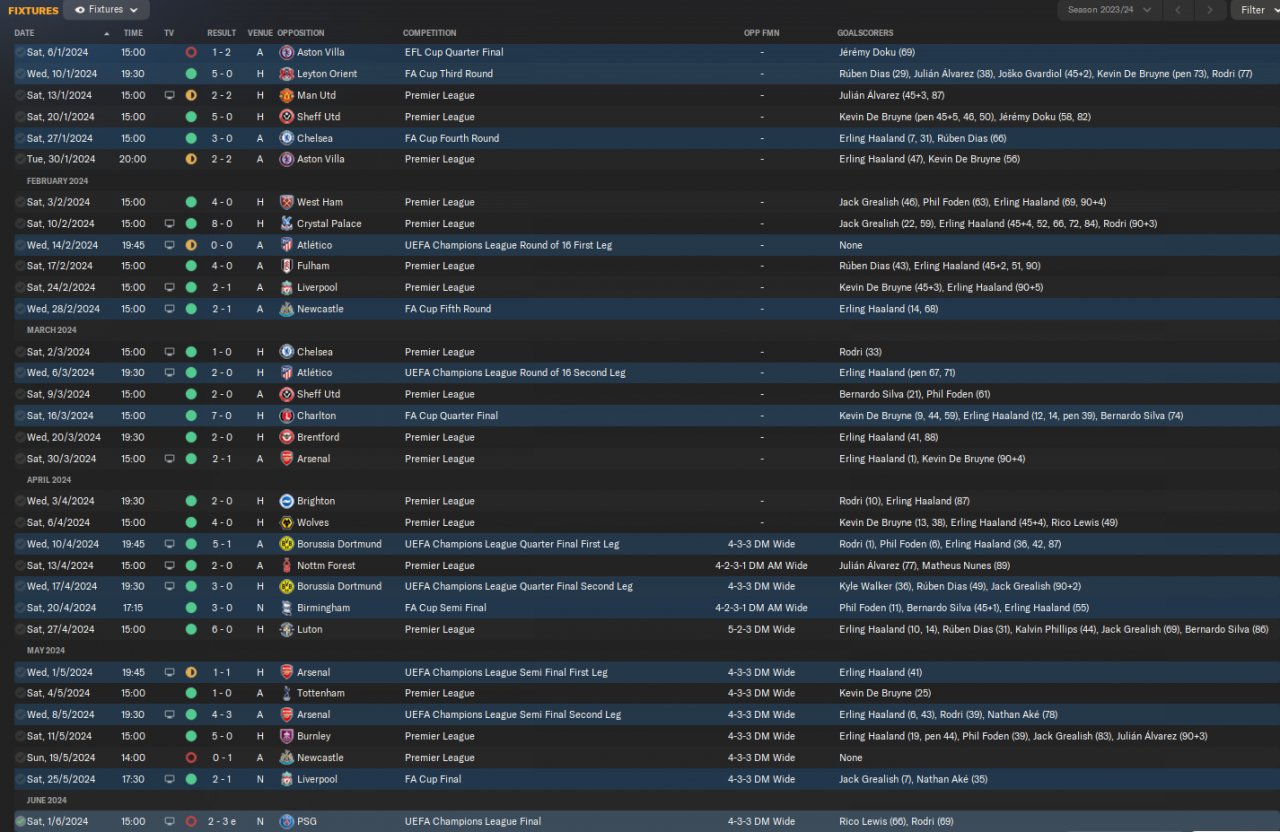This screenshot has height=832, width=1280.
Task: Click the 5-2-3 DM Wide formation text
Action: point(762,629)
